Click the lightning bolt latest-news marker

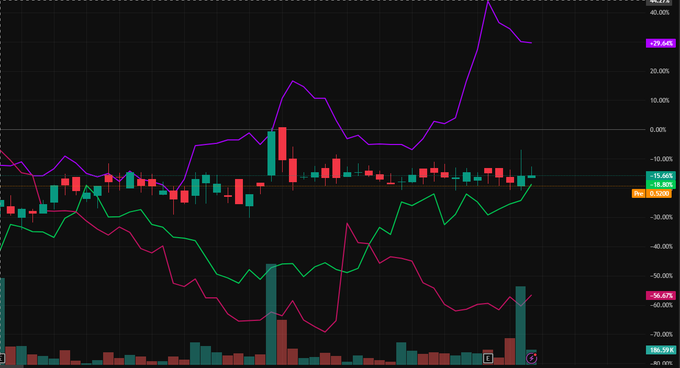tap(531, 358)
